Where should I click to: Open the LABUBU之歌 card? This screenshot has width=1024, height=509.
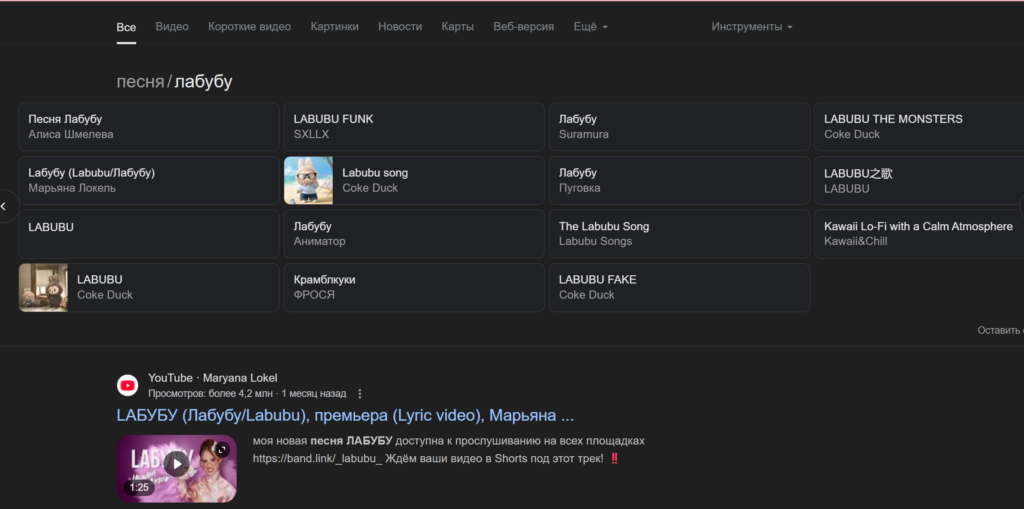coord(919,180)
